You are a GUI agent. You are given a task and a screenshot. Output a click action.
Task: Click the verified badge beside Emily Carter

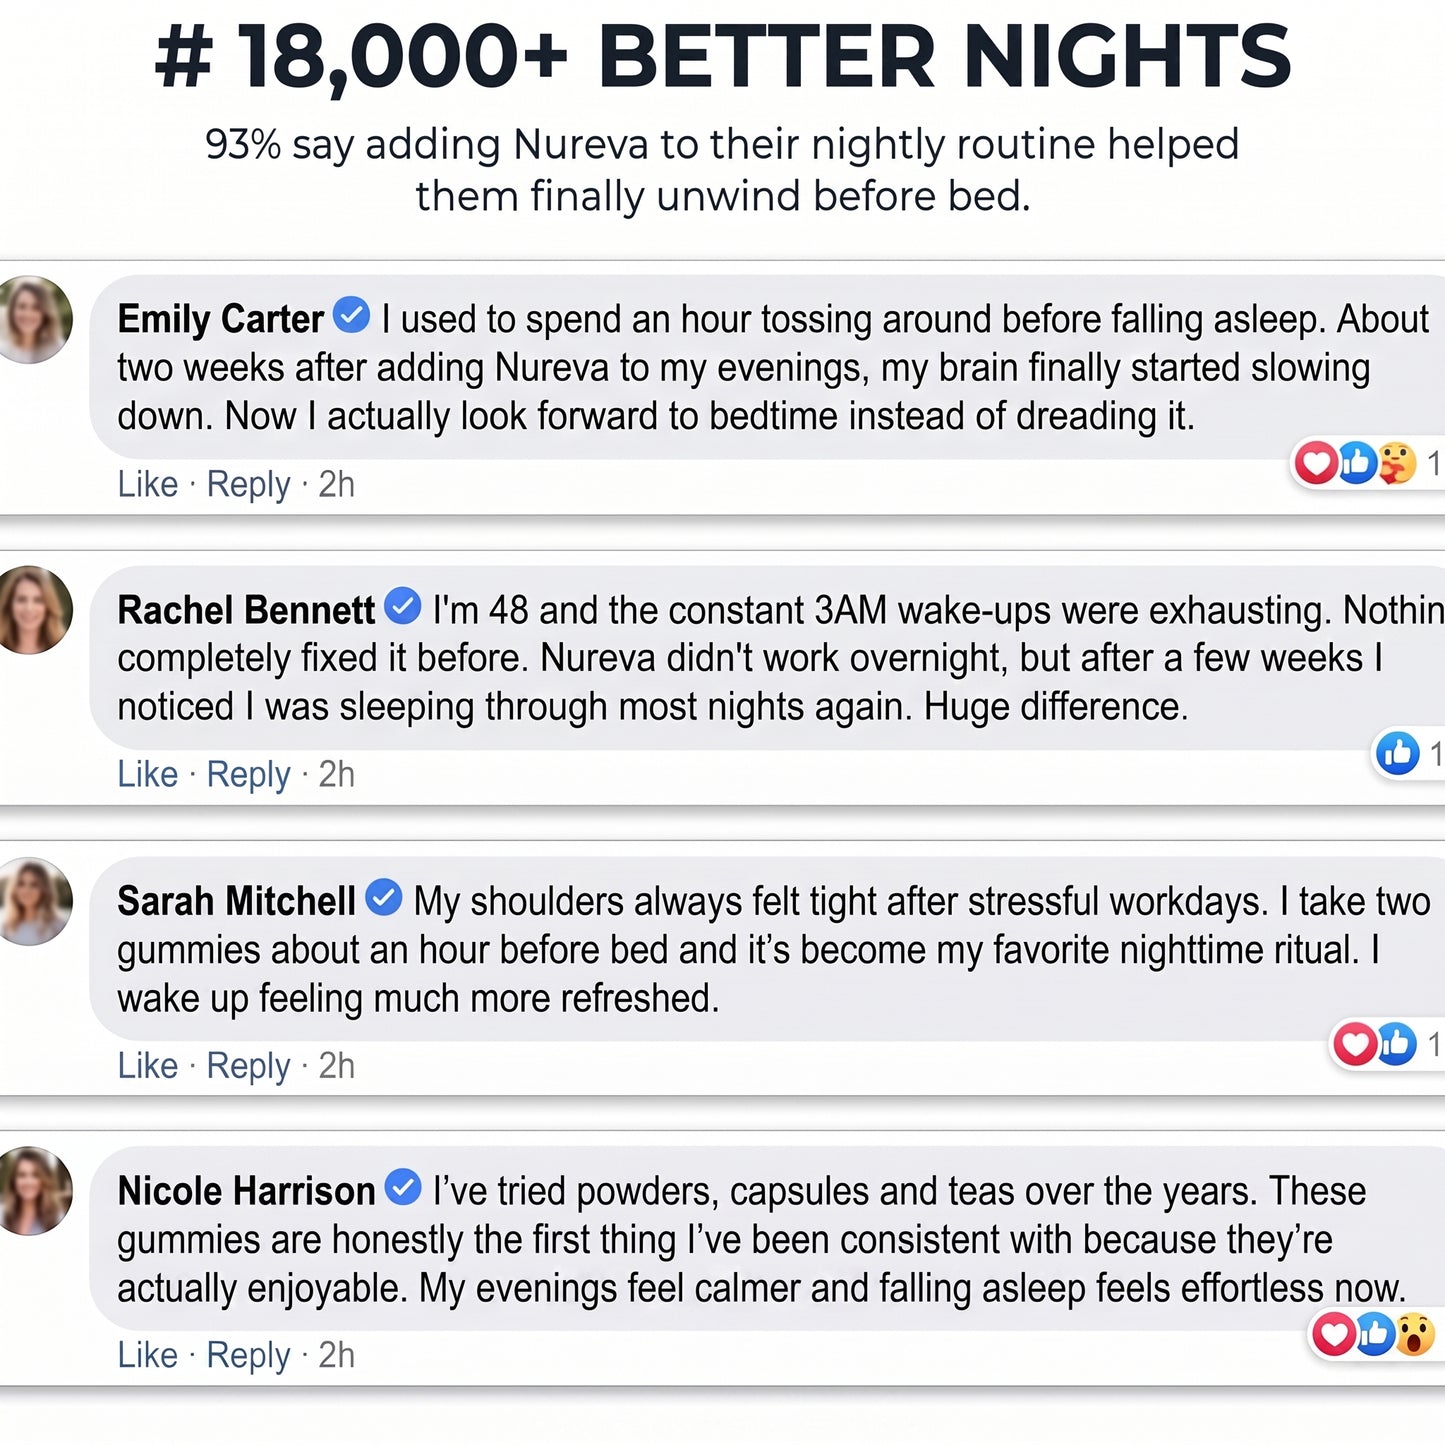click(351, 316)
